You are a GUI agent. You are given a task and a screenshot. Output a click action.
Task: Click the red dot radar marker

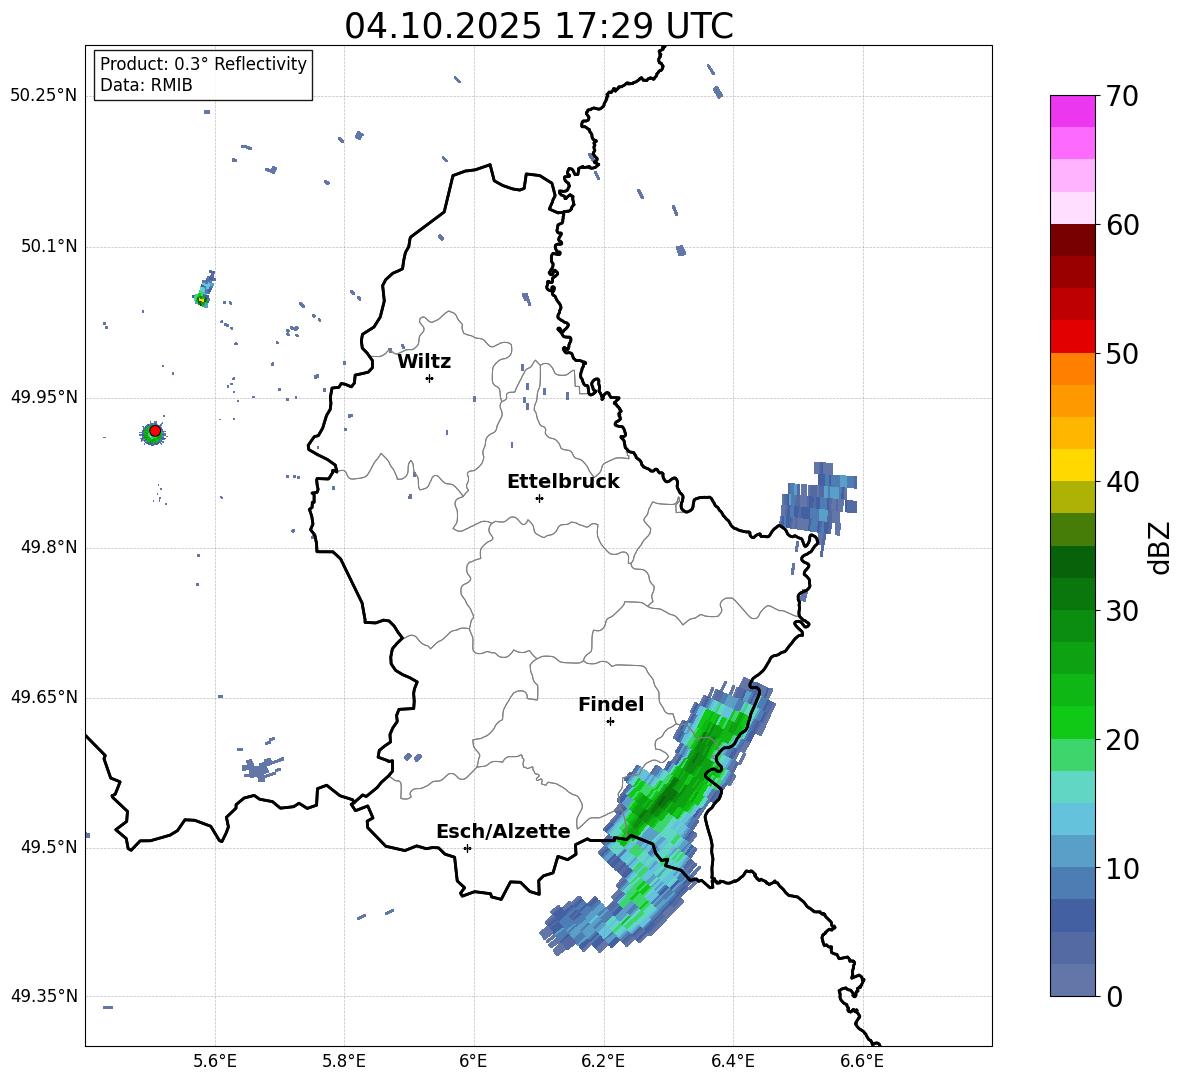click(x=155, y=430)
